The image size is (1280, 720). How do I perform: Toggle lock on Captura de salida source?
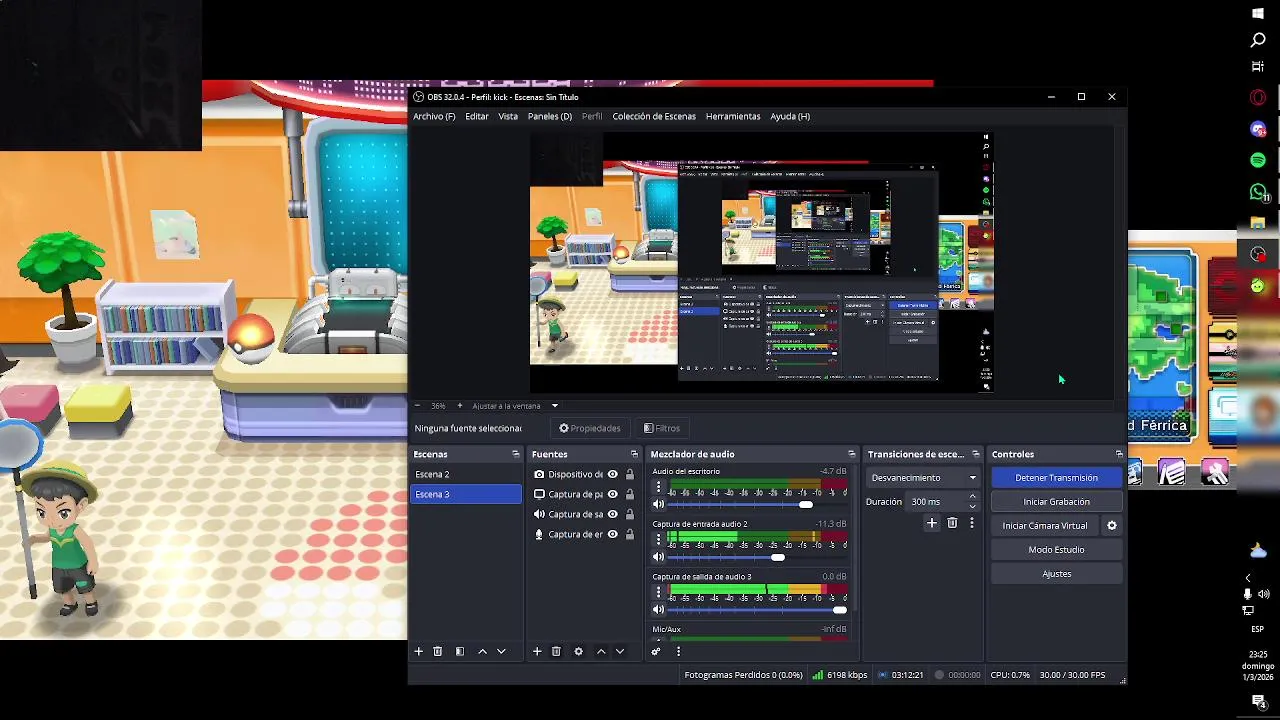pyautogui.click(x=630, y=514)
